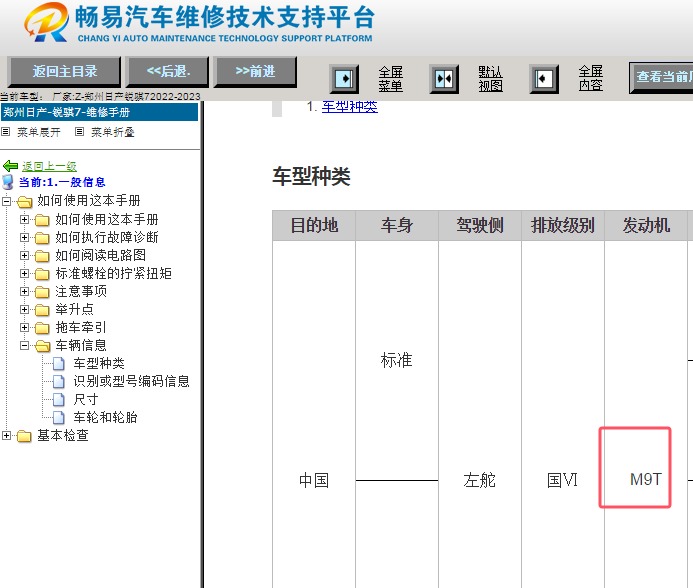The height and width of the screenshot is (588, 693).
Task: Click the 查看当前 button
Action: [662, 77]
